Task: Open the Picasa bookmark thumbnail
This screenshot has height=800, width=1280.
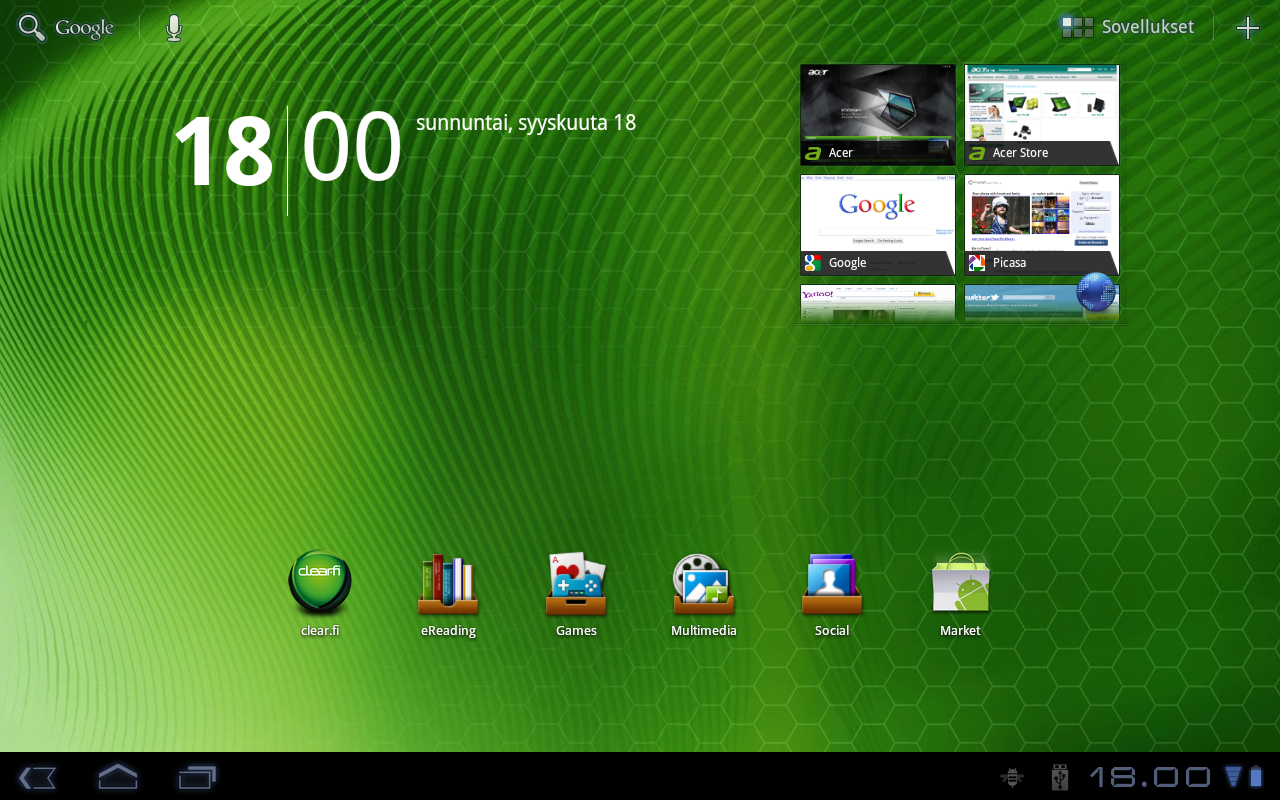Action: click(x=1042, y=225)
